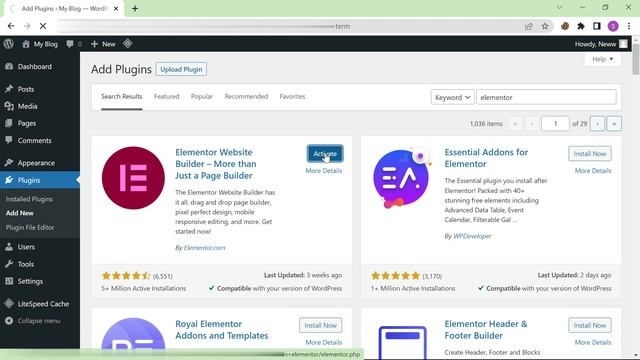View More Details for Elementor Website Builder

(324, 171)
